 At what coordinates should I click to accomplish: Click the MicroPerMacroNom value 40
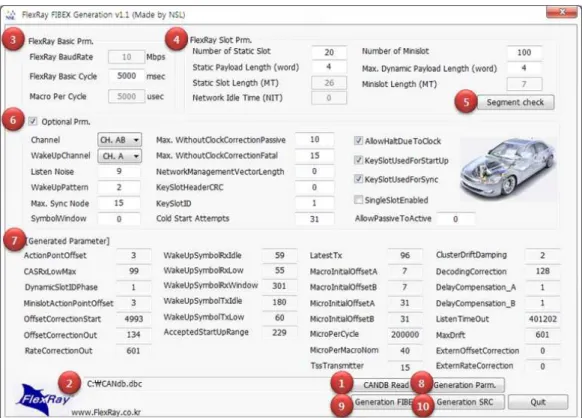(405, 350)
